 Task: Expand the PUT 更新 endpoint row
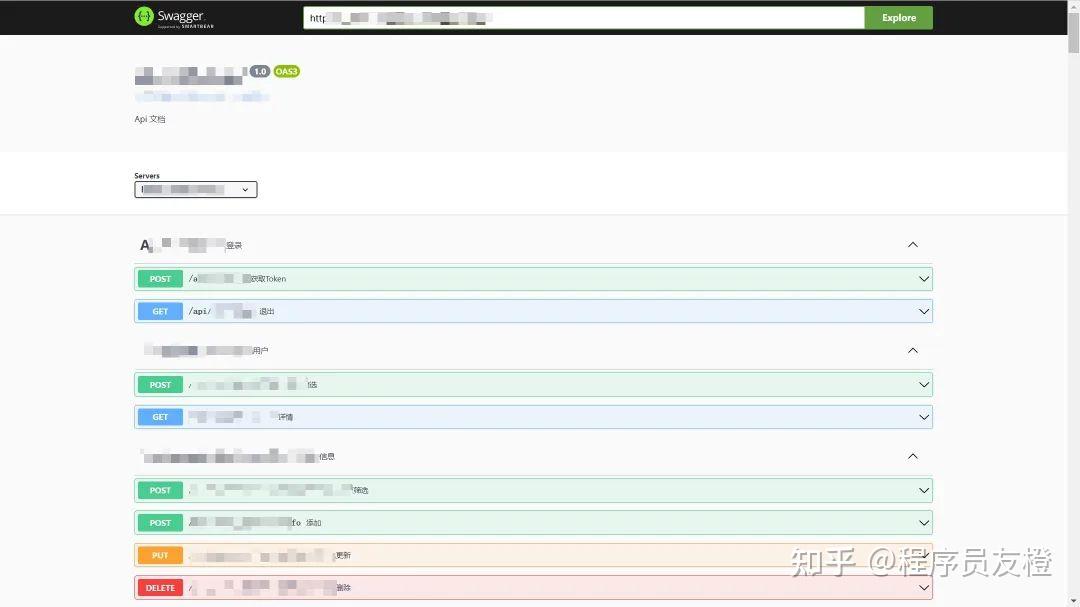[922, 555]
